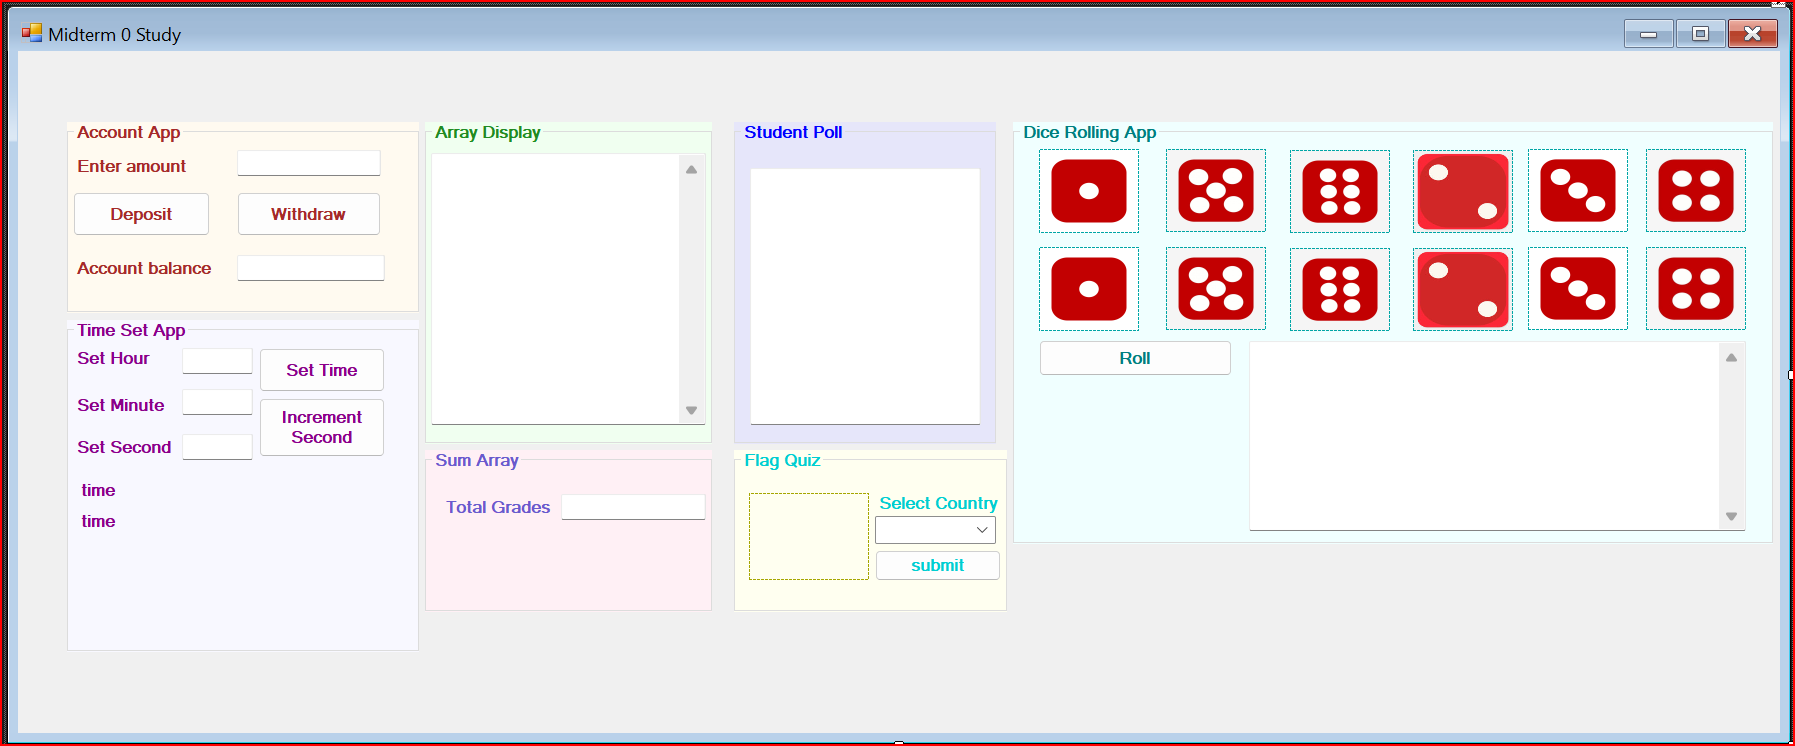This screenshot has height=746, width=1795.
Task: Click the Account balance text box
Action: point(311,268)
